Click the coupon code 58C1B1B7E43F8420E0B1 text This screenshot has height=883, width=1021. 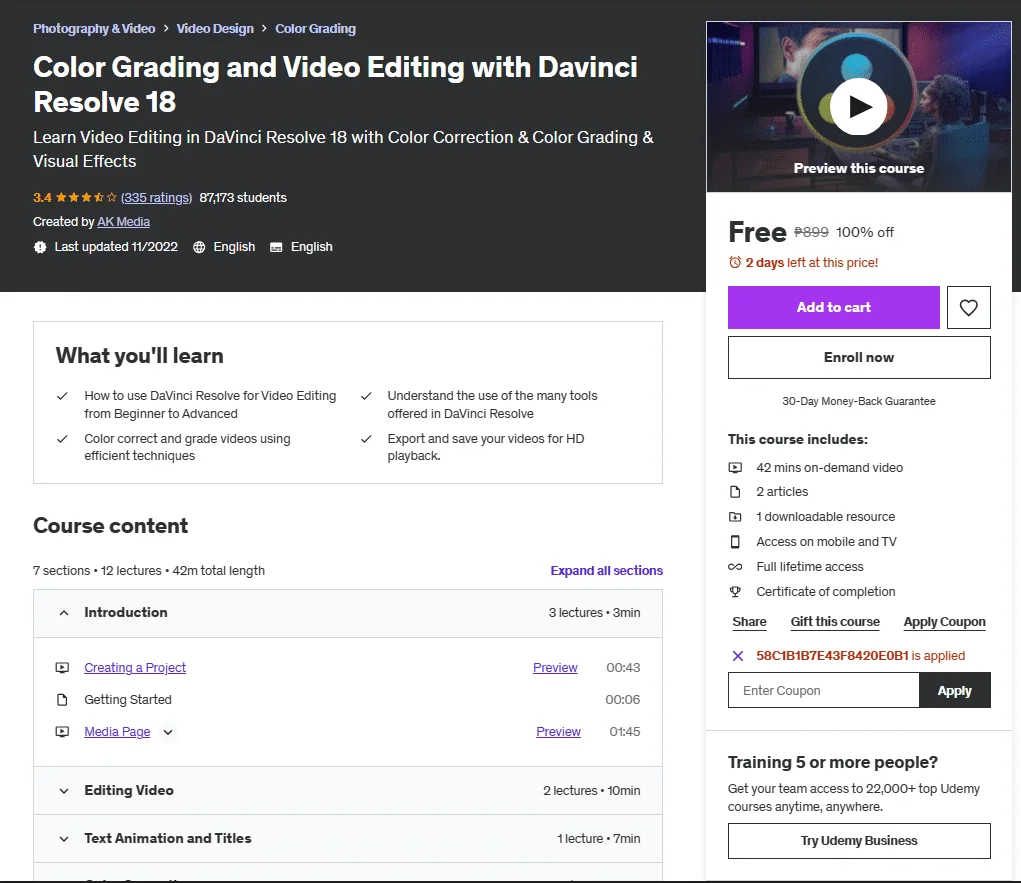point(832,656)
